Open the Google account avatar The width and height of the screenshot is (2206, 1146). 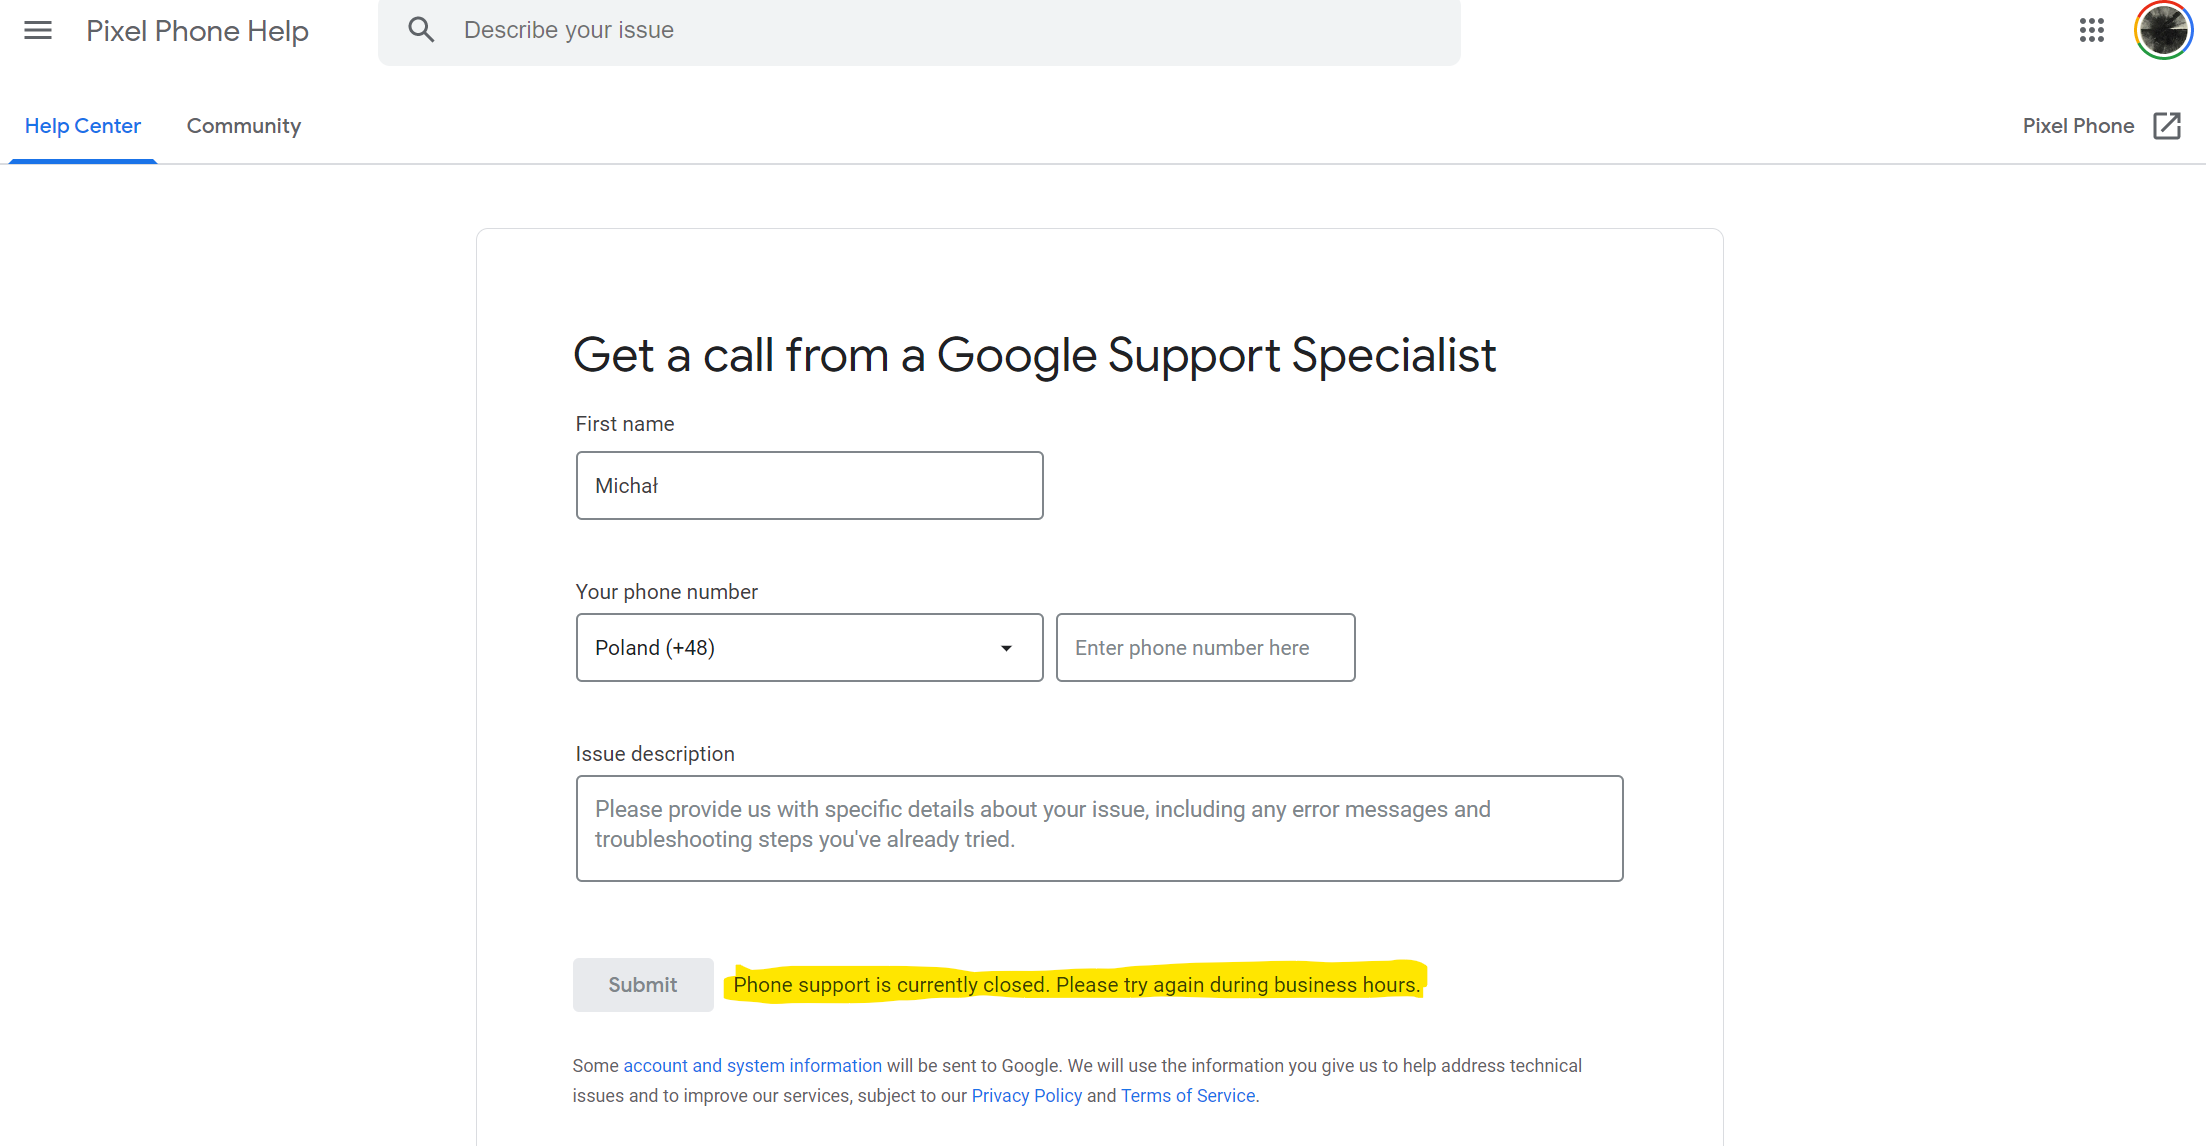(x=2162, y=30)
